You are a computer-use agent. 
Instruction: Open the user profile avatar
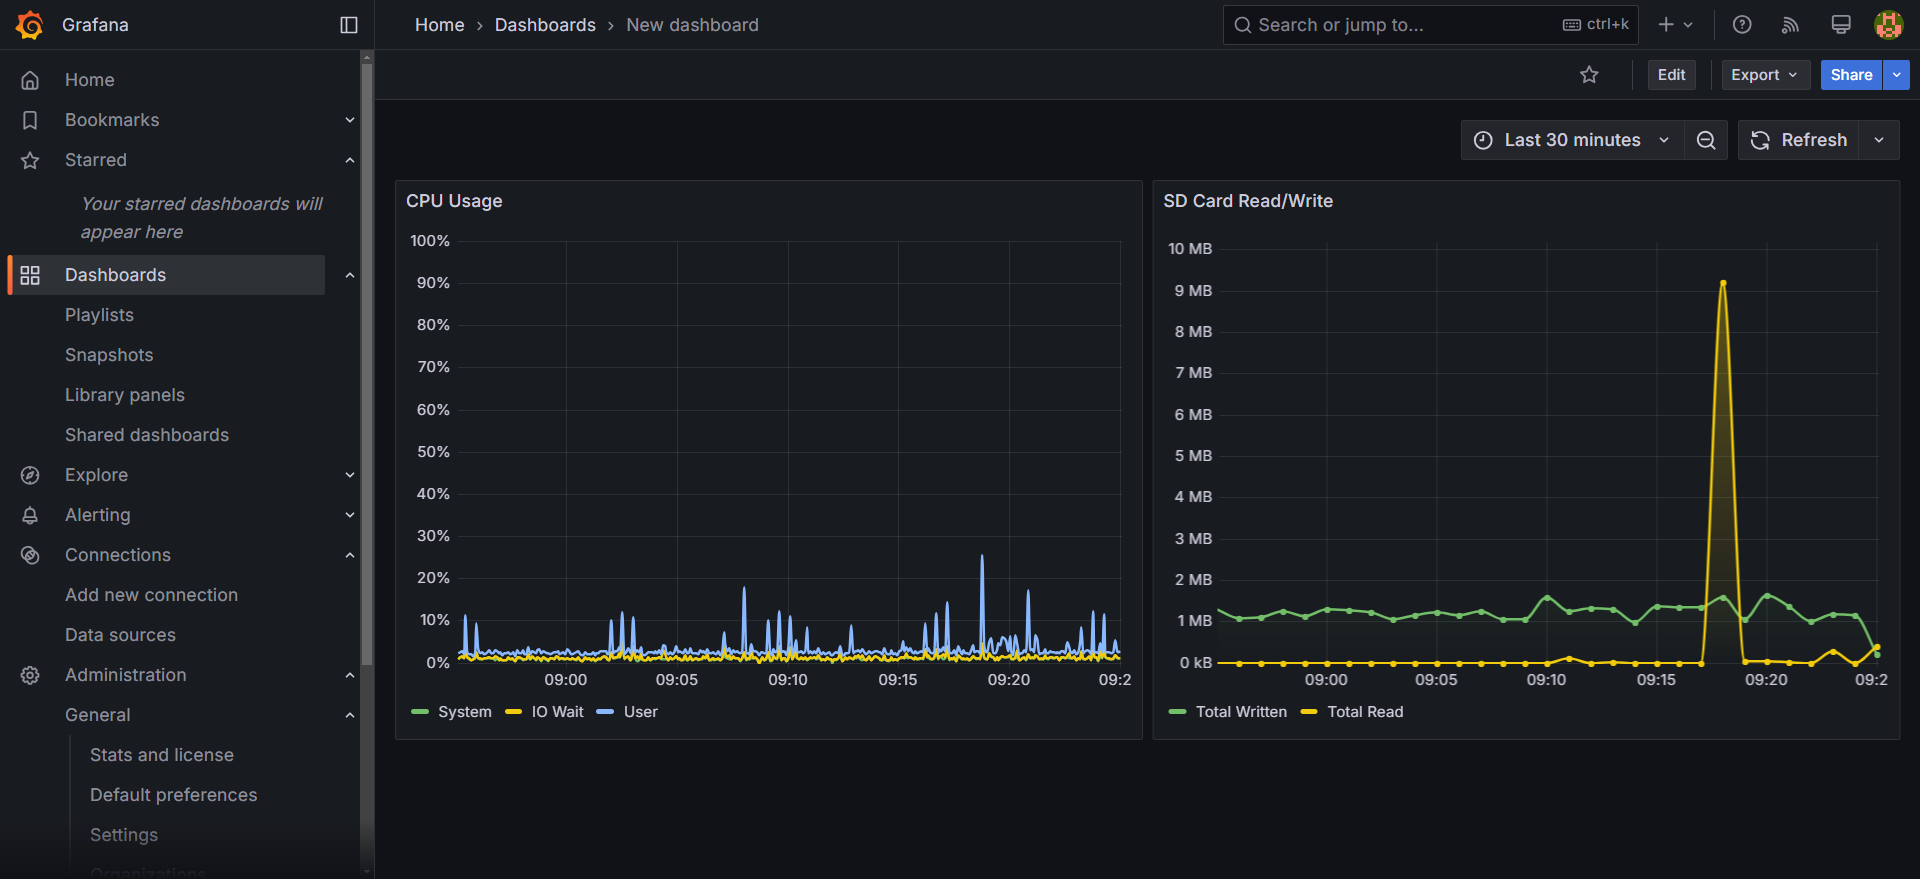pyautogui.click(x=1888, y=25)
